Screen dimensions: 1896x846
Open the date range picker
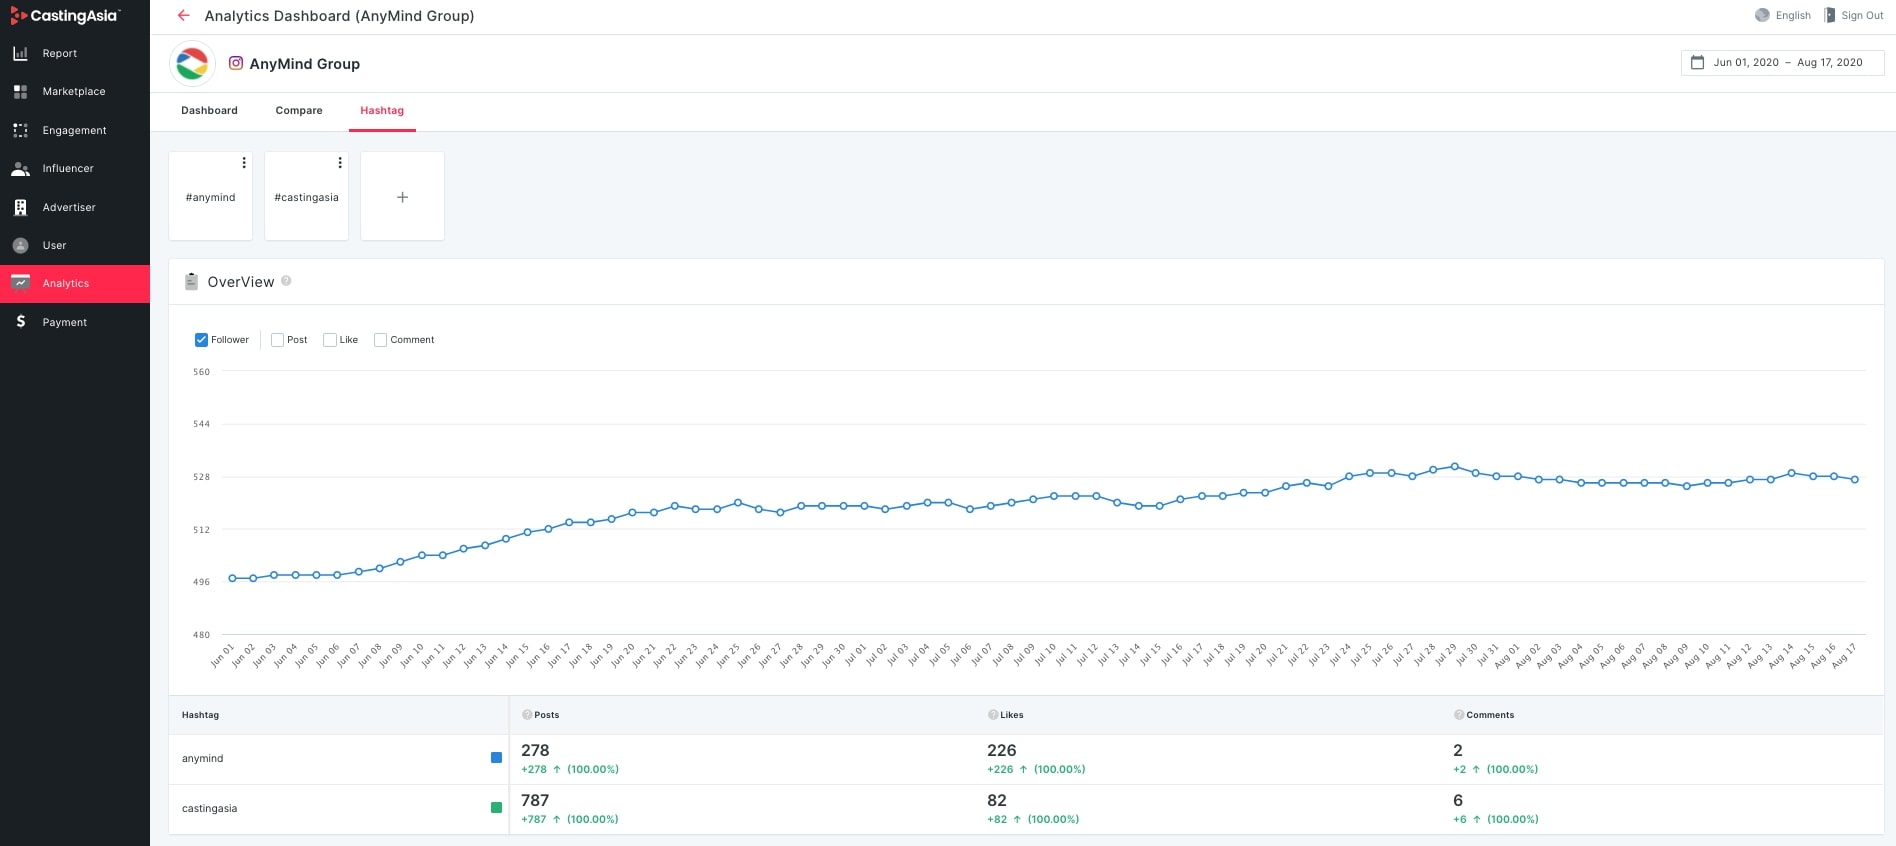[1782, 62]
